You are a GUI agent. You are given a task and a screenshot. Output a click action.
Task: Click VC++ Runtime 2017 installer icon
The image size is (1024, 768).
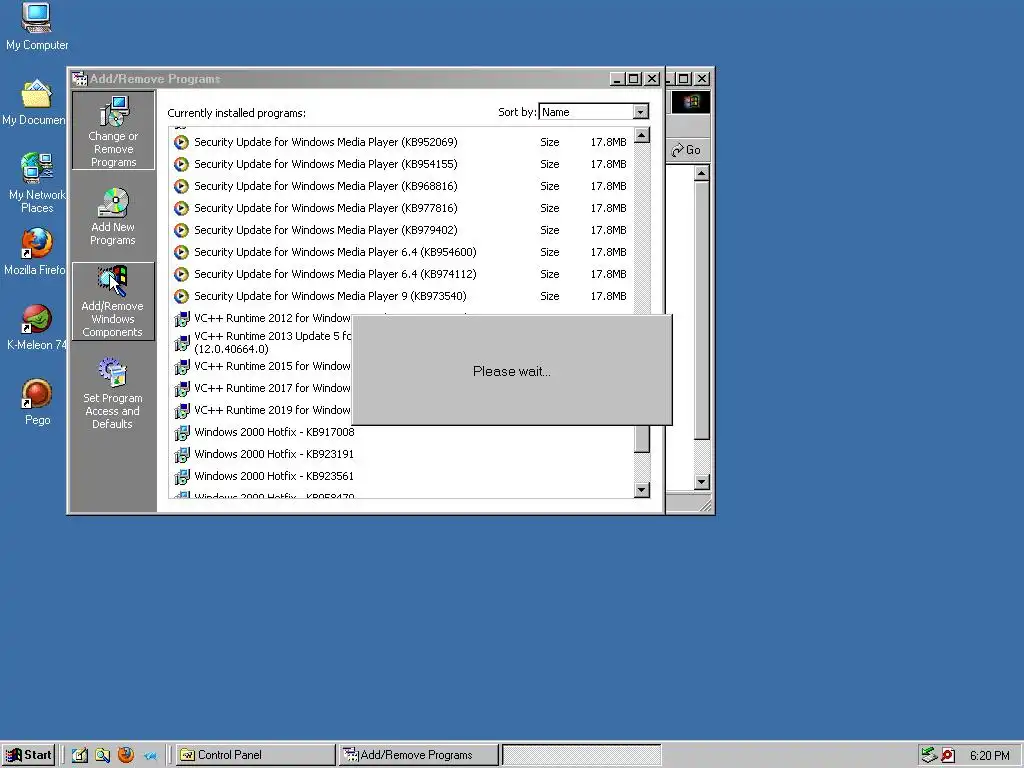click(x=182, y=389)
